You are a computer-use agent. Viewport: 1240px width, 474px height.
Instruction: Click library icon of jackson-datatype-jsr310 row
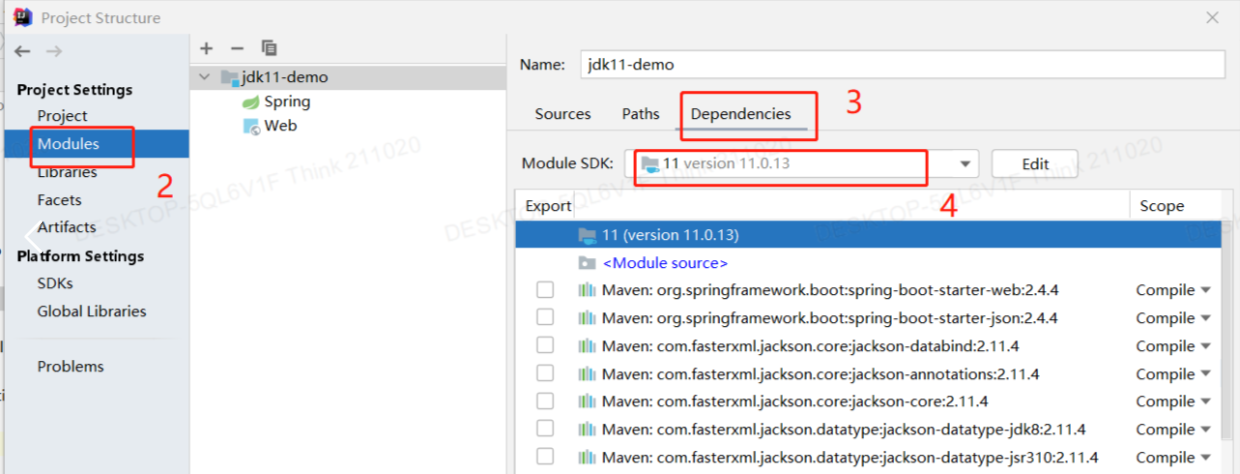tap(587, 457)
